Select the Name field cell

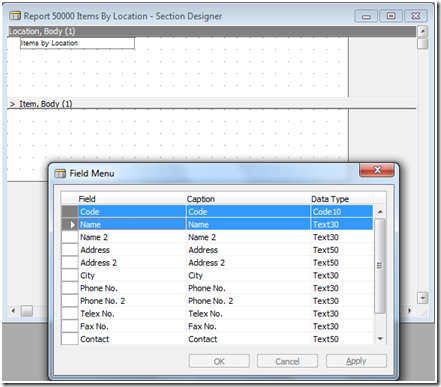132,224
